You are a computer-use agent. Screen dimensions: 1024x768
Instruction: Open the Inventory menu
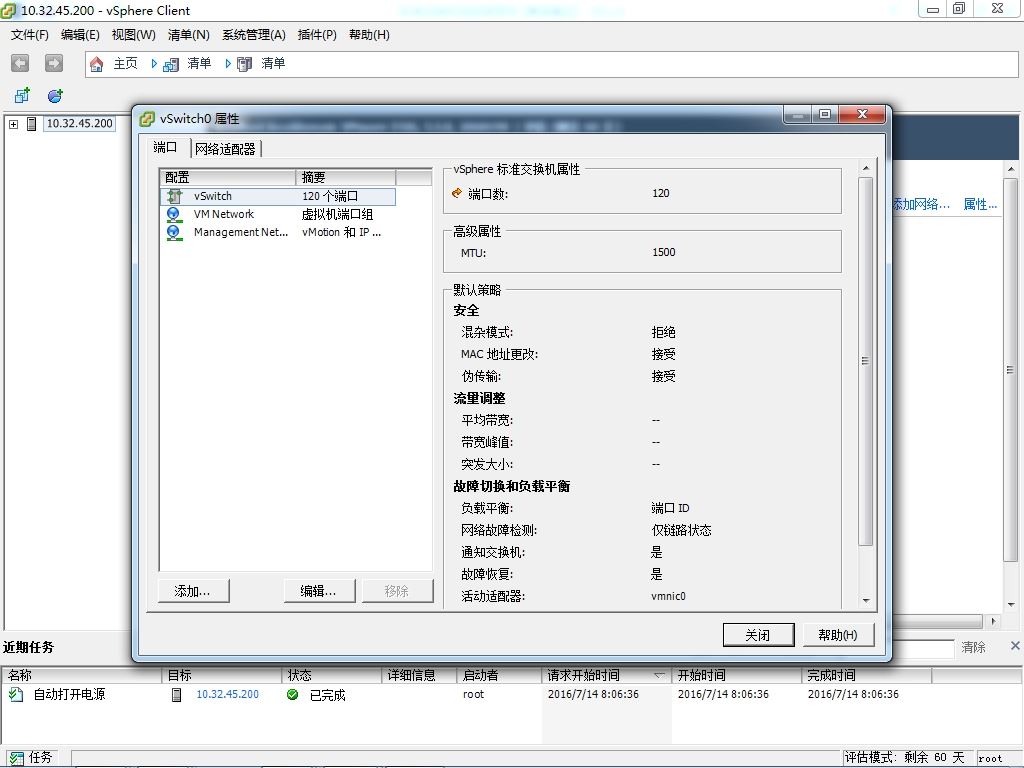[x=189, y=35]
